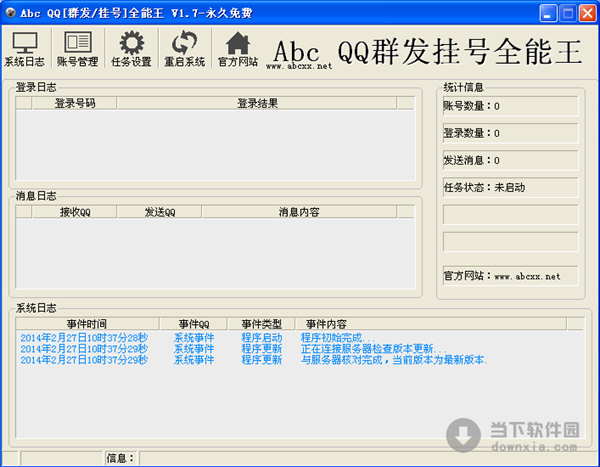Open 账号管理 account management icon
600x467 pixels.
coord(78,49)
